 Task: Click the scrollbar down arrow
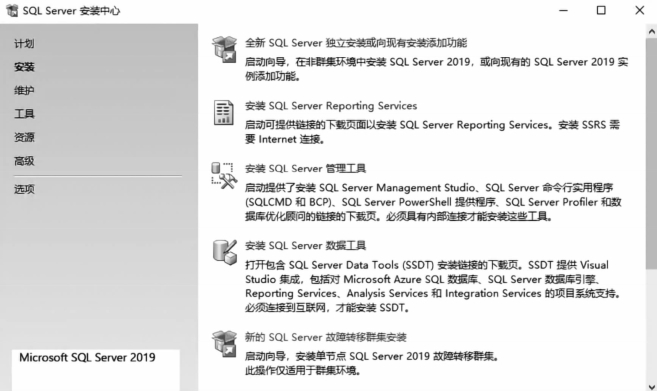click(651, 386)
